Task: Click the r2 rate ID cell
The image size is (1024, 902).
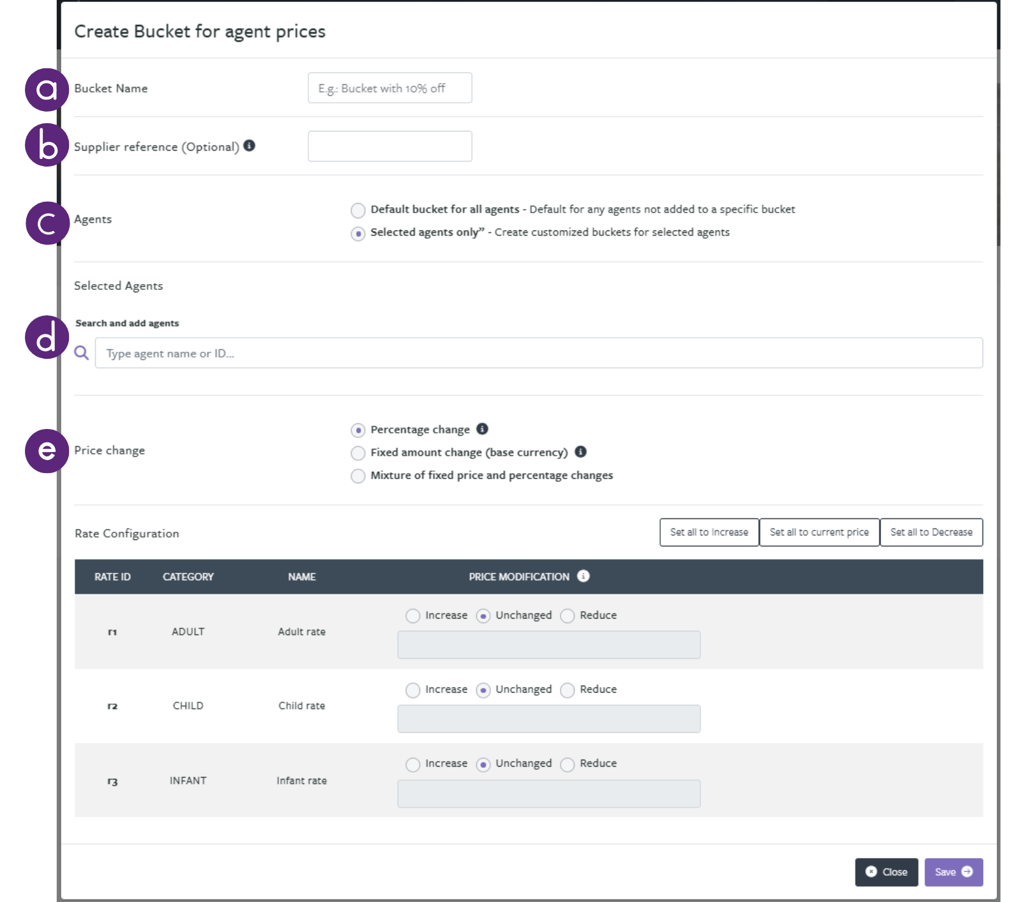Action: coord(112,706)
